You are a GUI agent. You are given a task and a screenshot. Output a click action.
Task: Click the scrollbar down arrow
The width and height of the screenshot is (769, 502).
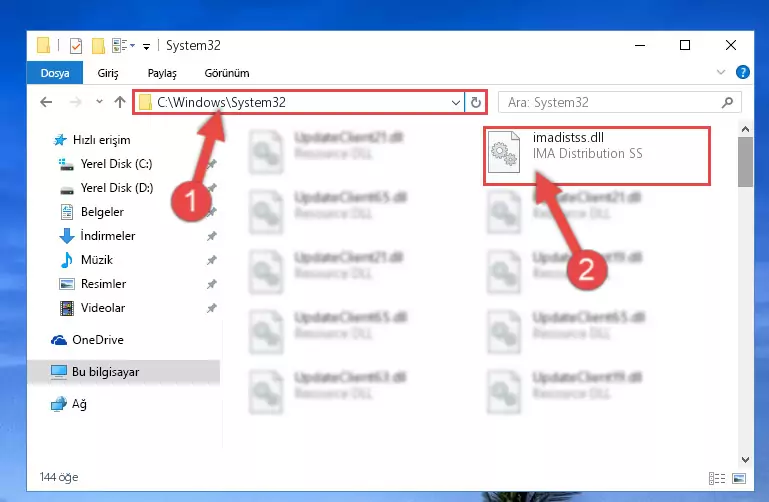745,460
